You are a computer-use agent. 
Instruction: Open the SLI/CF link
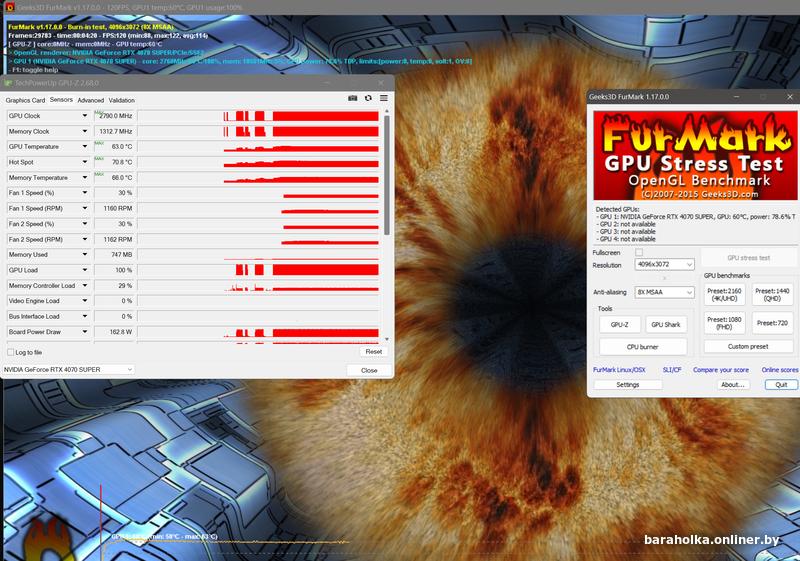click(x=672, y=370)
